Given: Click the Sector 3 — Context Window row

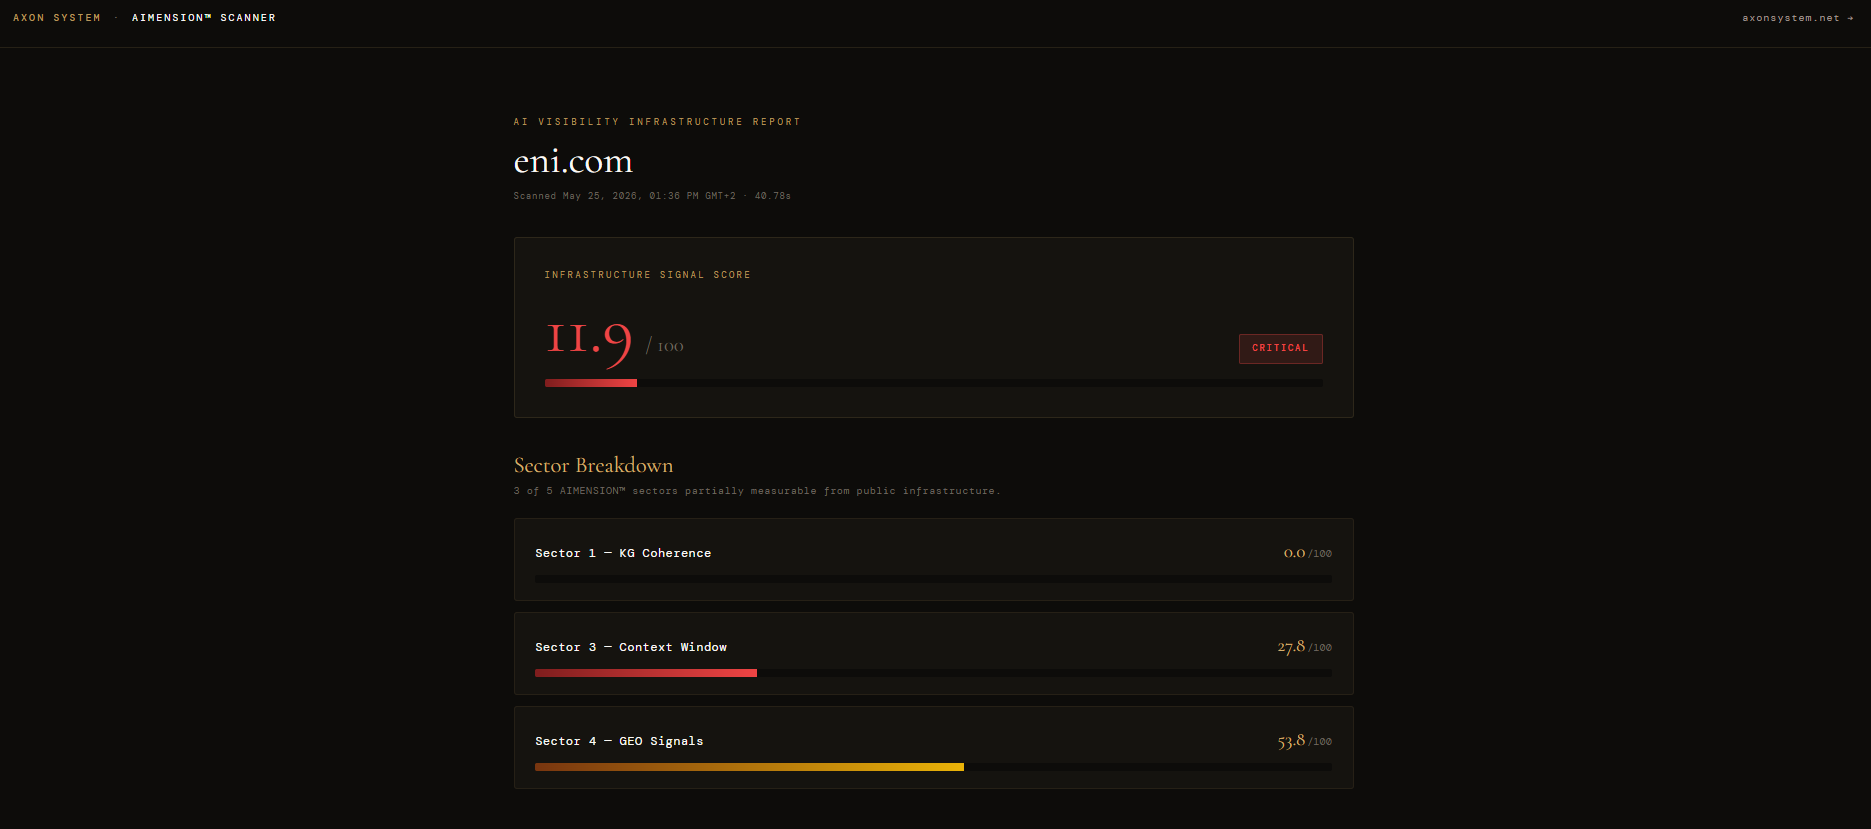Looking at the screenshot, I should click(x=934, y=653).
